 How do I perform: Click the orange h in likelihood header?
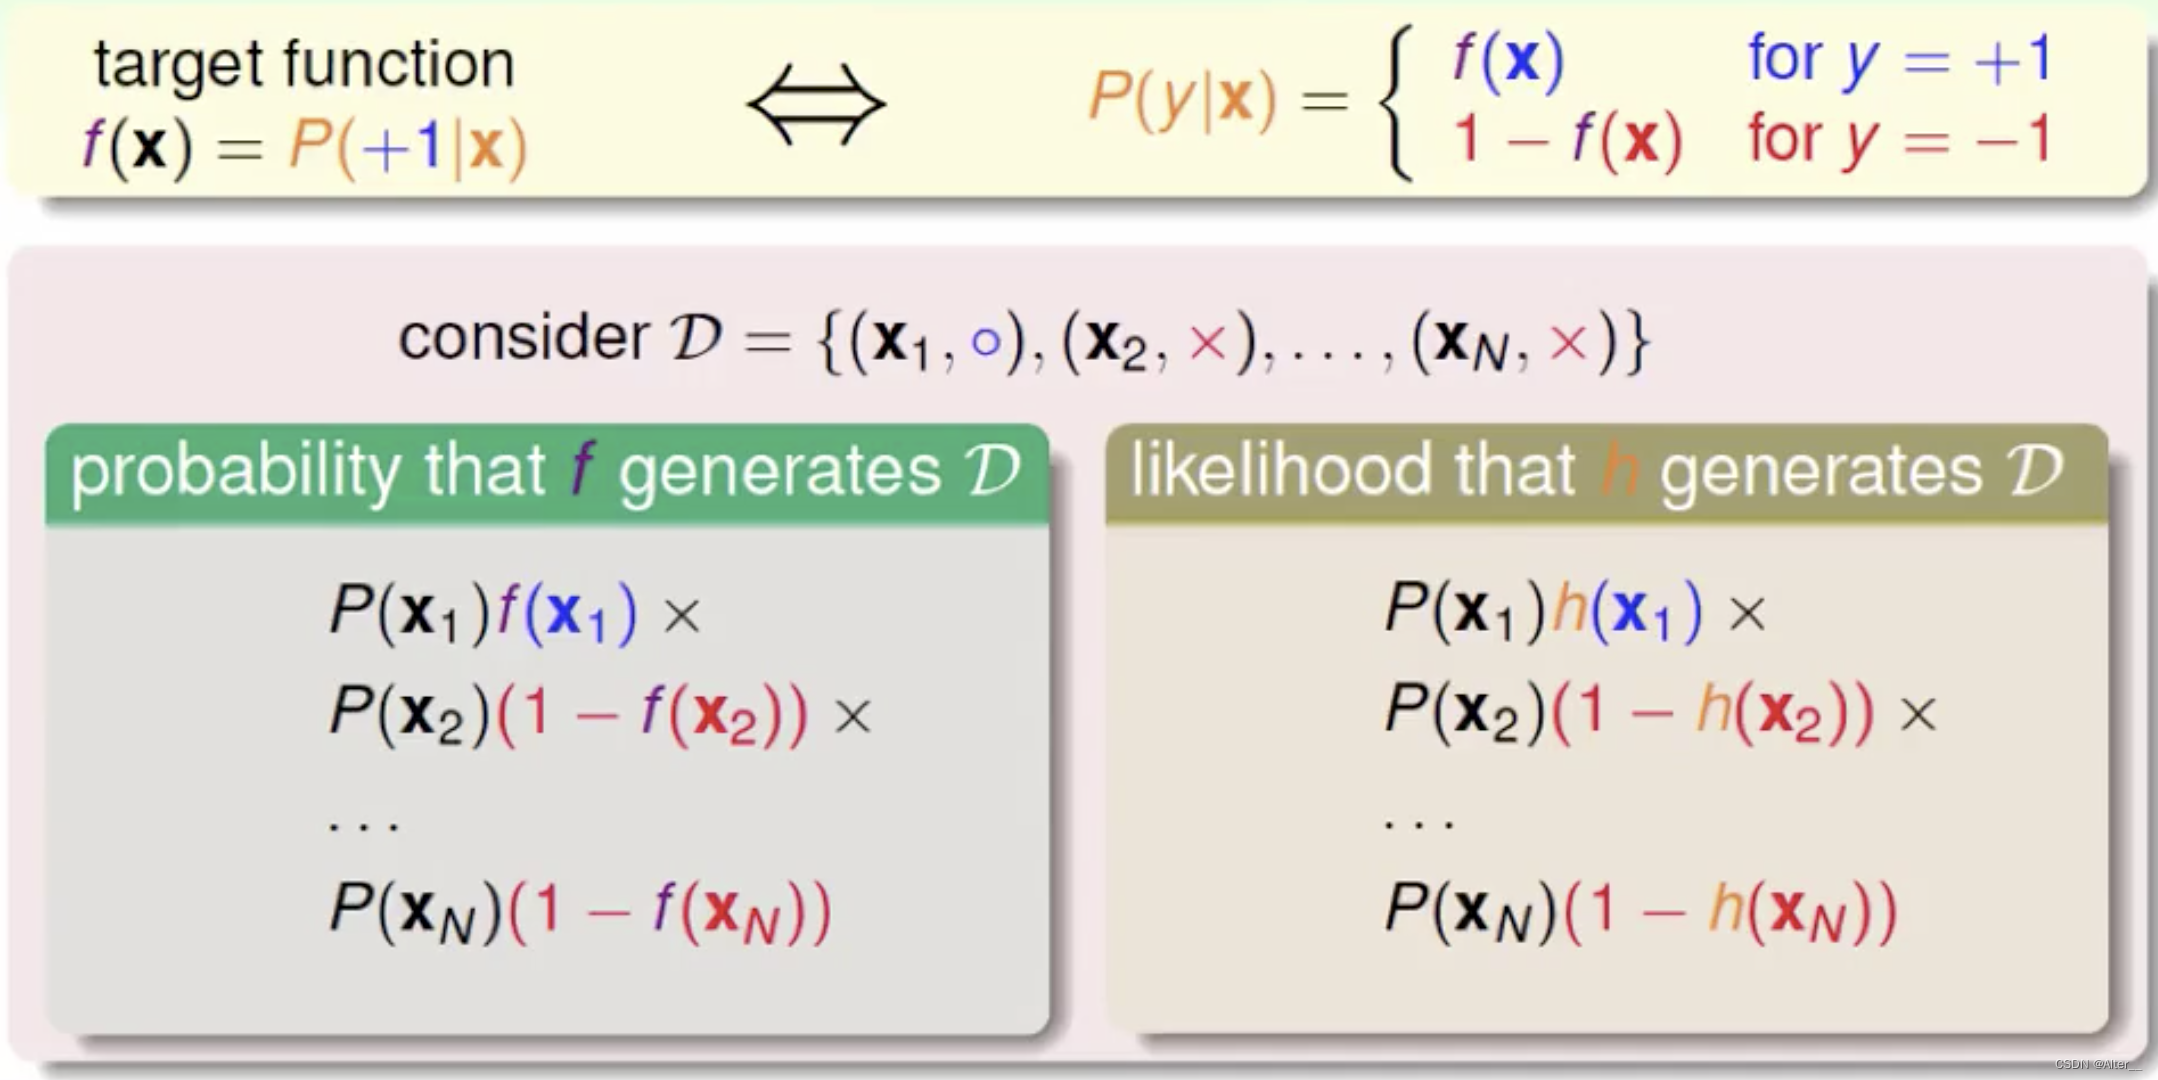(x=1619, y=470)
